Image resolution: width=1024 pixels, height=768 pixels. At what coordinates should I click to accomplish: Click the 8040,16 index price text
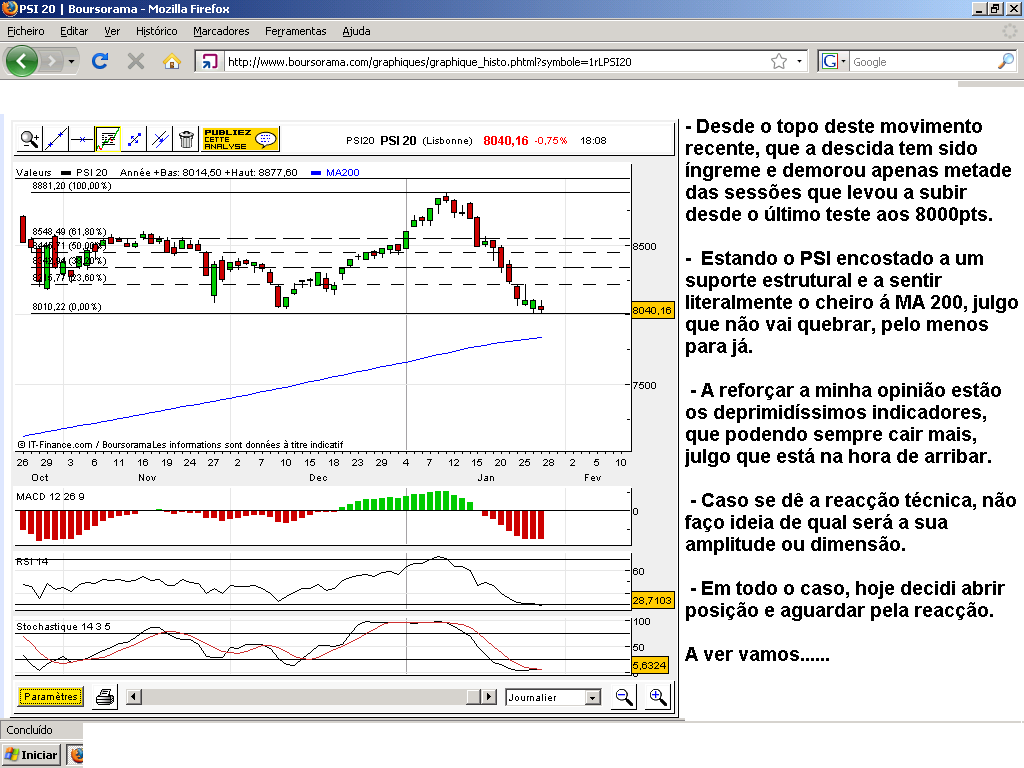(505, 140)
